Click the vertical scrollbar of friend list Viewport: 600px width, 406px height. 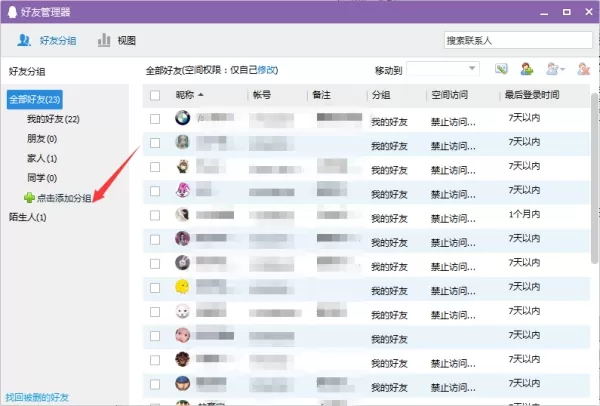pos(594,178)
